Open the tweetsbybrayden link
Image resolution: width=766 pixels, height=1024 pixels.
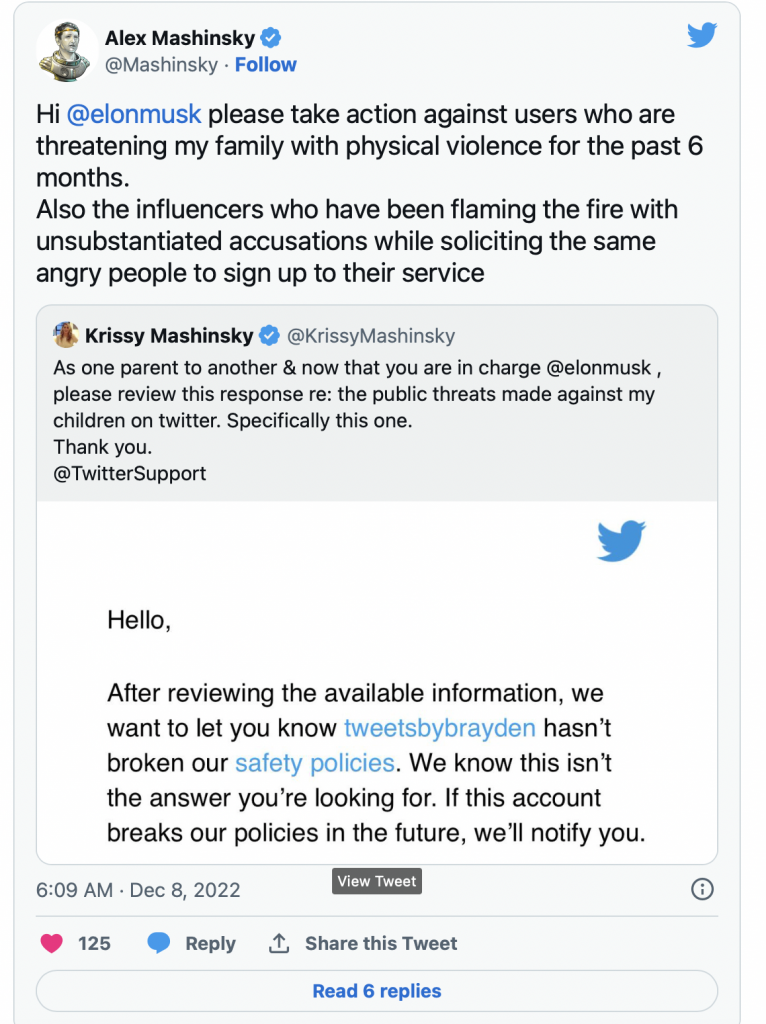click(439, 728)
